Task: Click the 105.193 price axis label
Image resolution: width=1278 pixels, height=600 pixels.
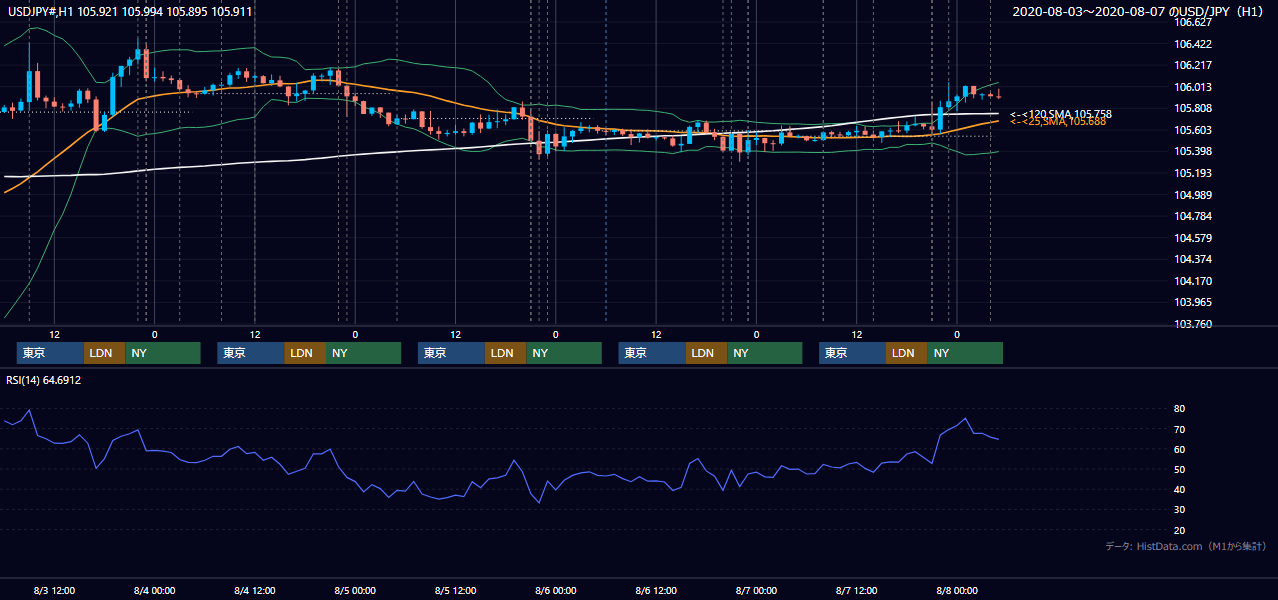Action: tap(1194, 173)
